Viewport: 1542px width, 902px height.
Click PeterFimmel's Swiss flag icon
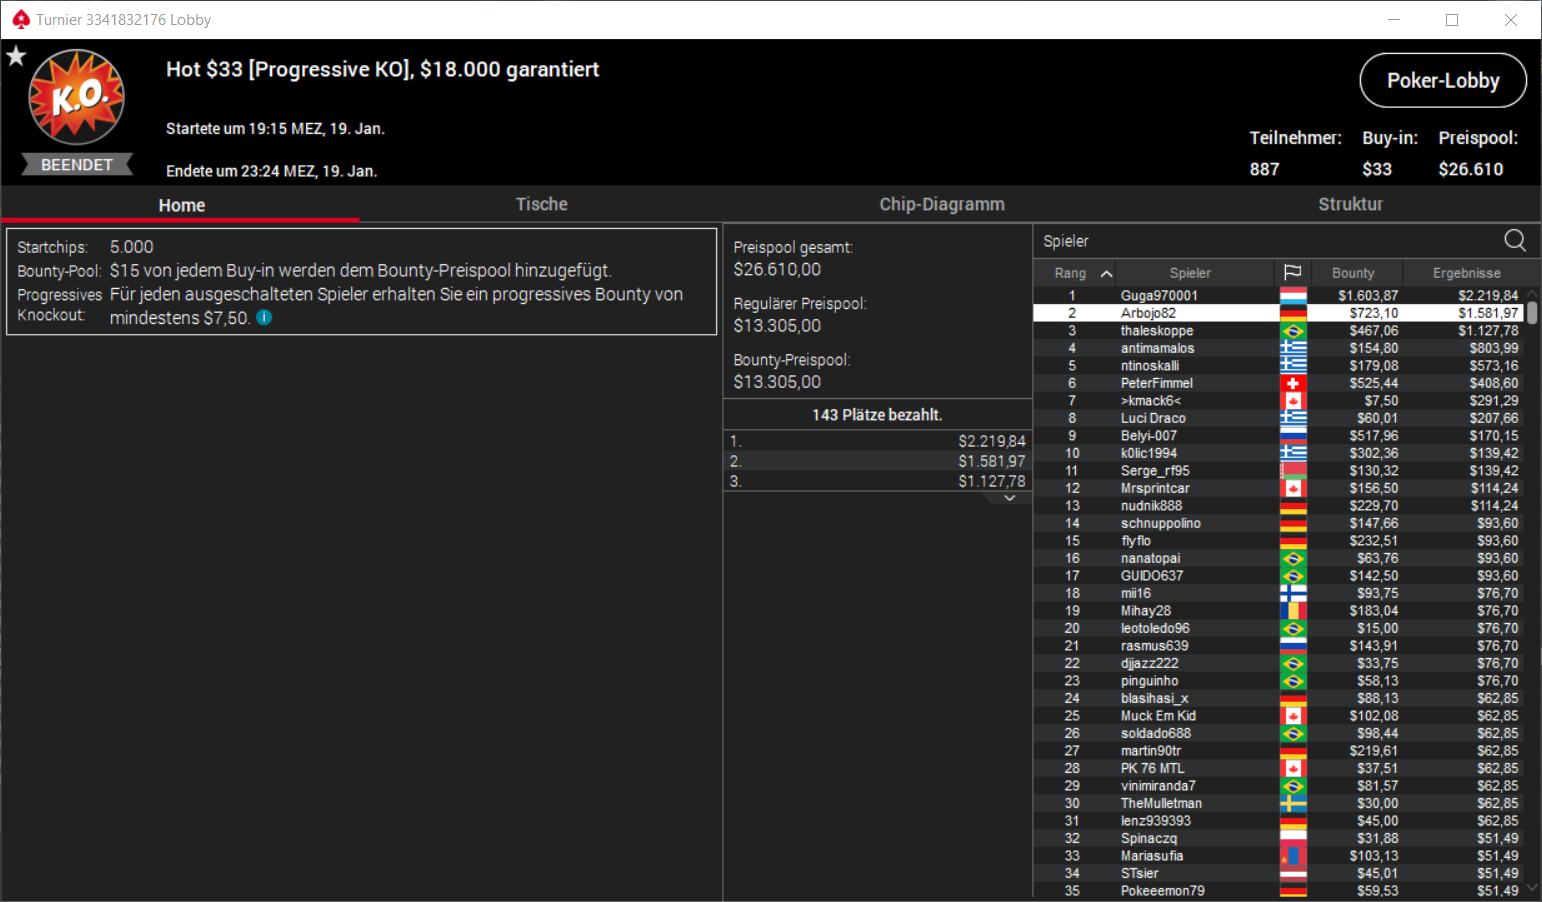tap(1293, 383)
